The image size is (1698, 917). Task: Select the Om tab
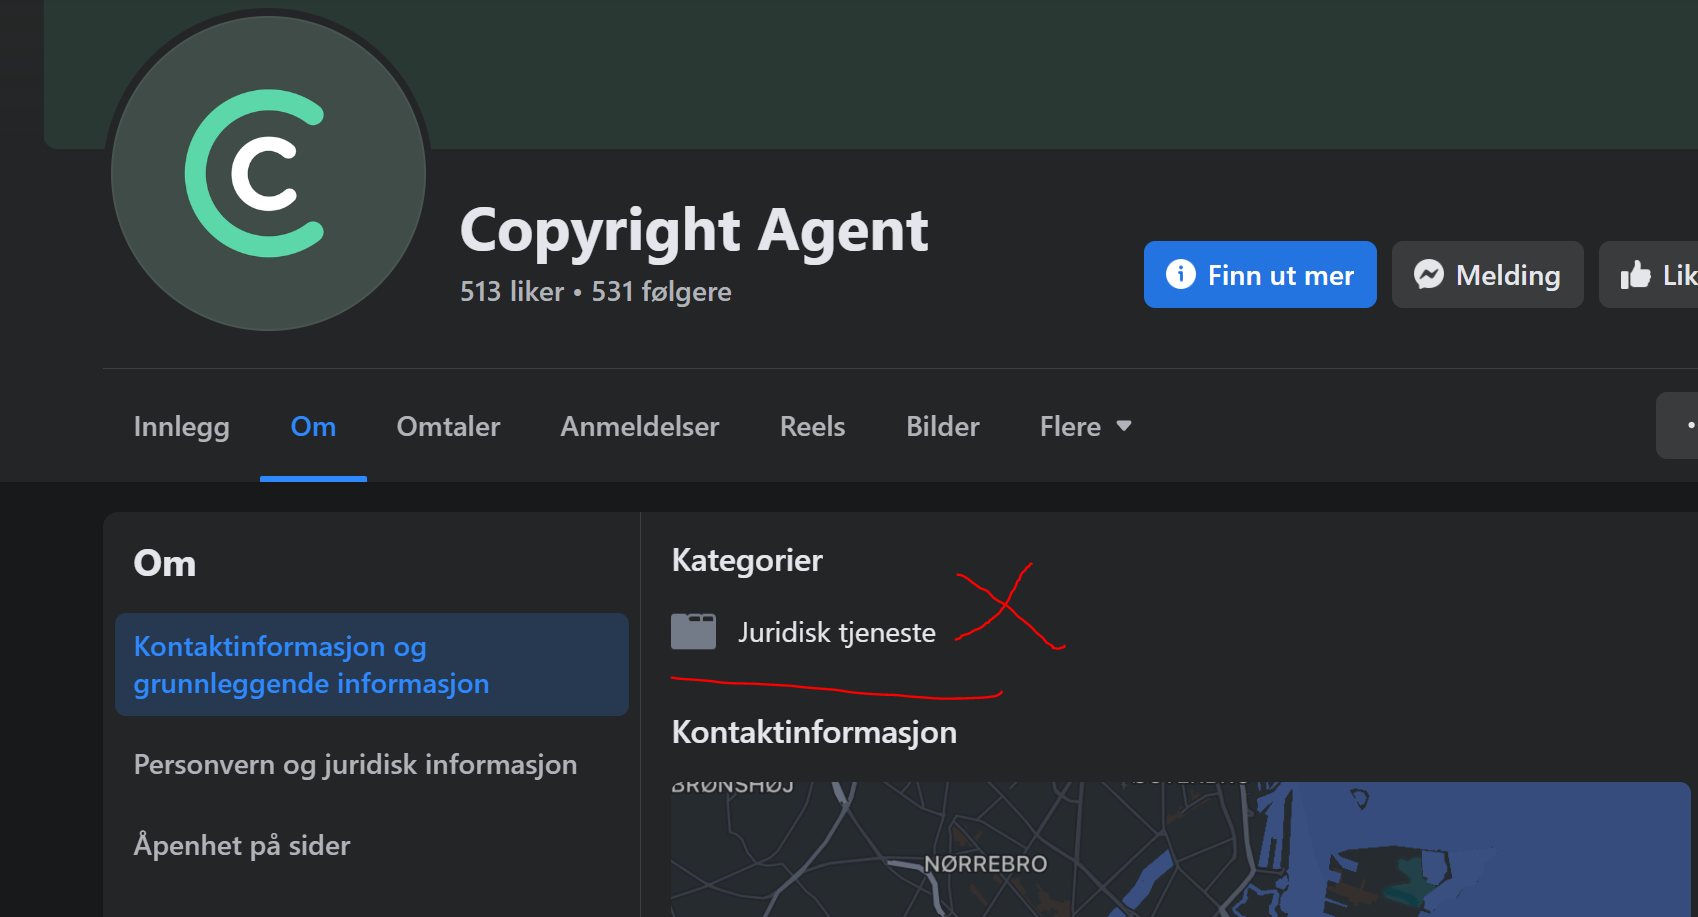click(313, 426)
